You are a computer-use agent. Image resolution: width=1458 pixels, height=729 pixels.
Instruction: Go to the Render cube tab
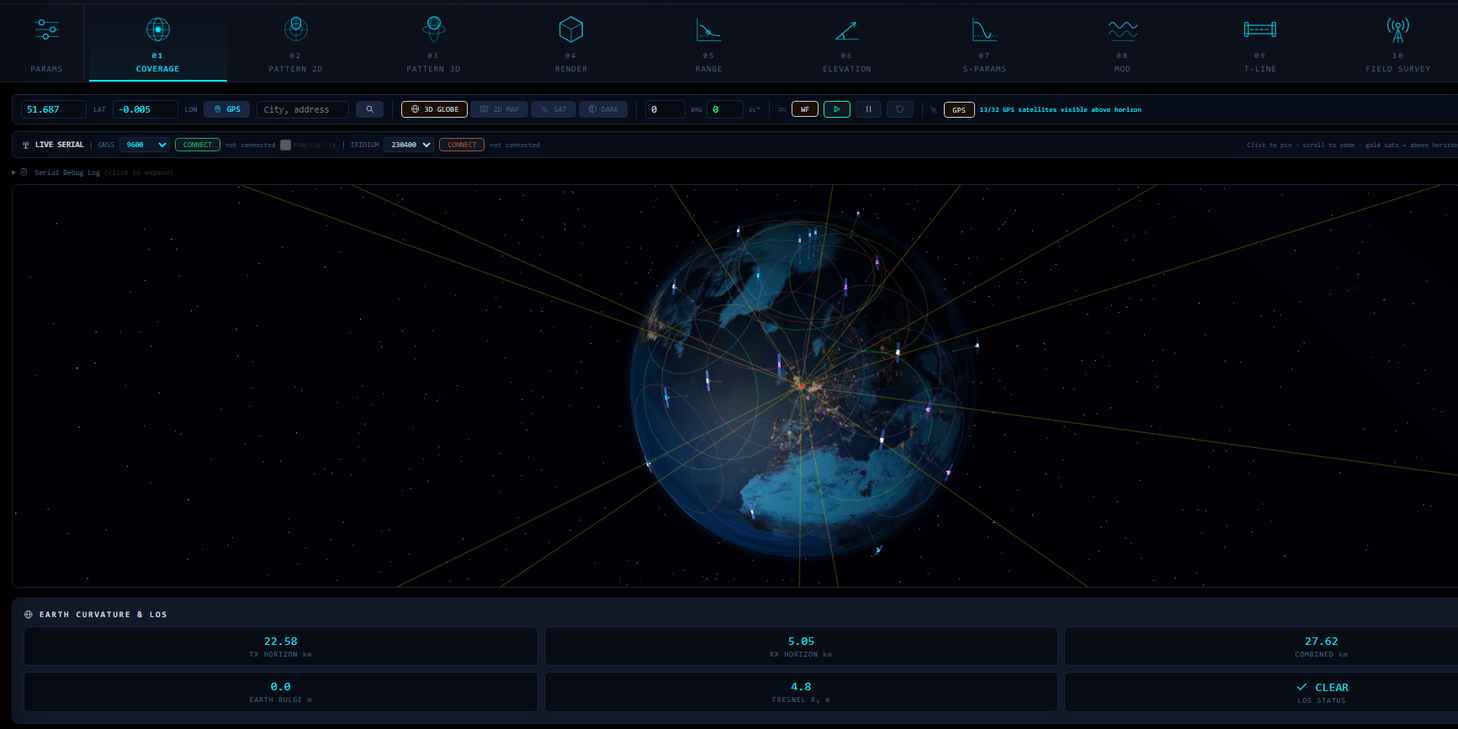571,44
